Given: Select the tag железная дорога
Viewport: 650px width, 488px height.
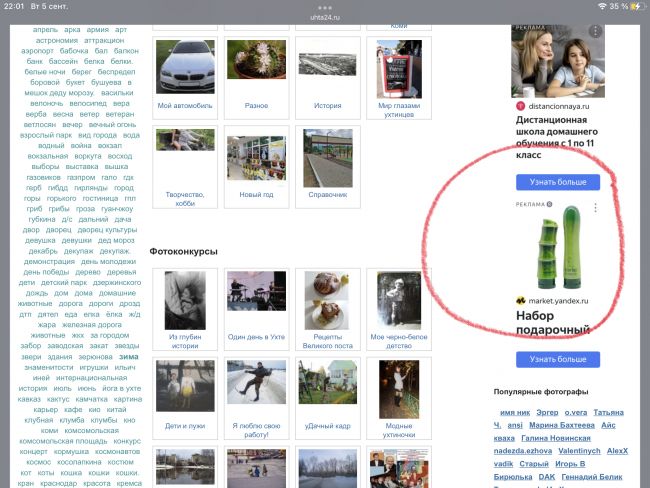Looking at the screenshot, I should 92,325.
